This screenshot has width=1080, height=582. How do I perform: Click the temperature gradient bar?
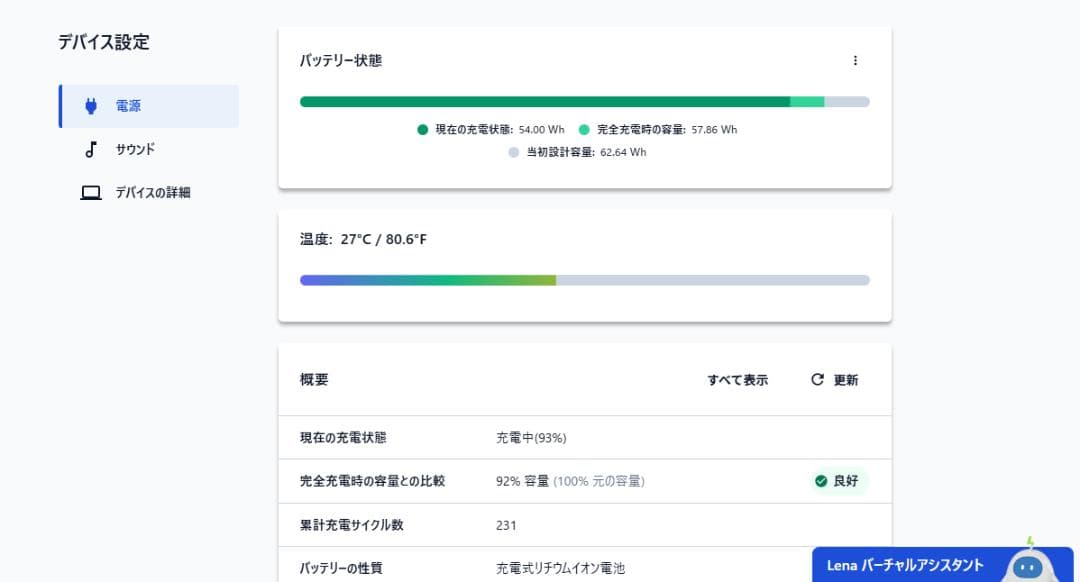coord(584,280)
